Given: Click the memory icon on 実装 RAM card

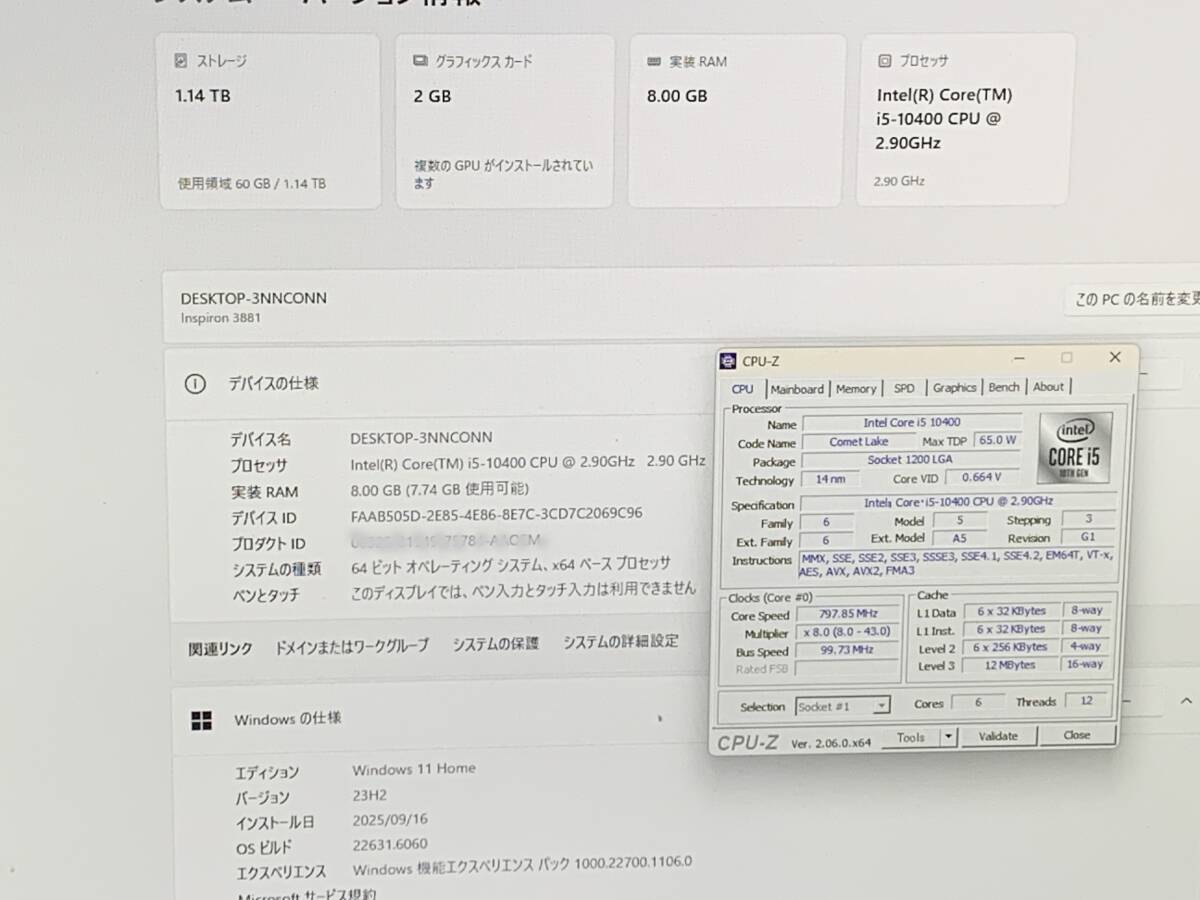Looking at the screenshot, I should [x=652, y=61].
